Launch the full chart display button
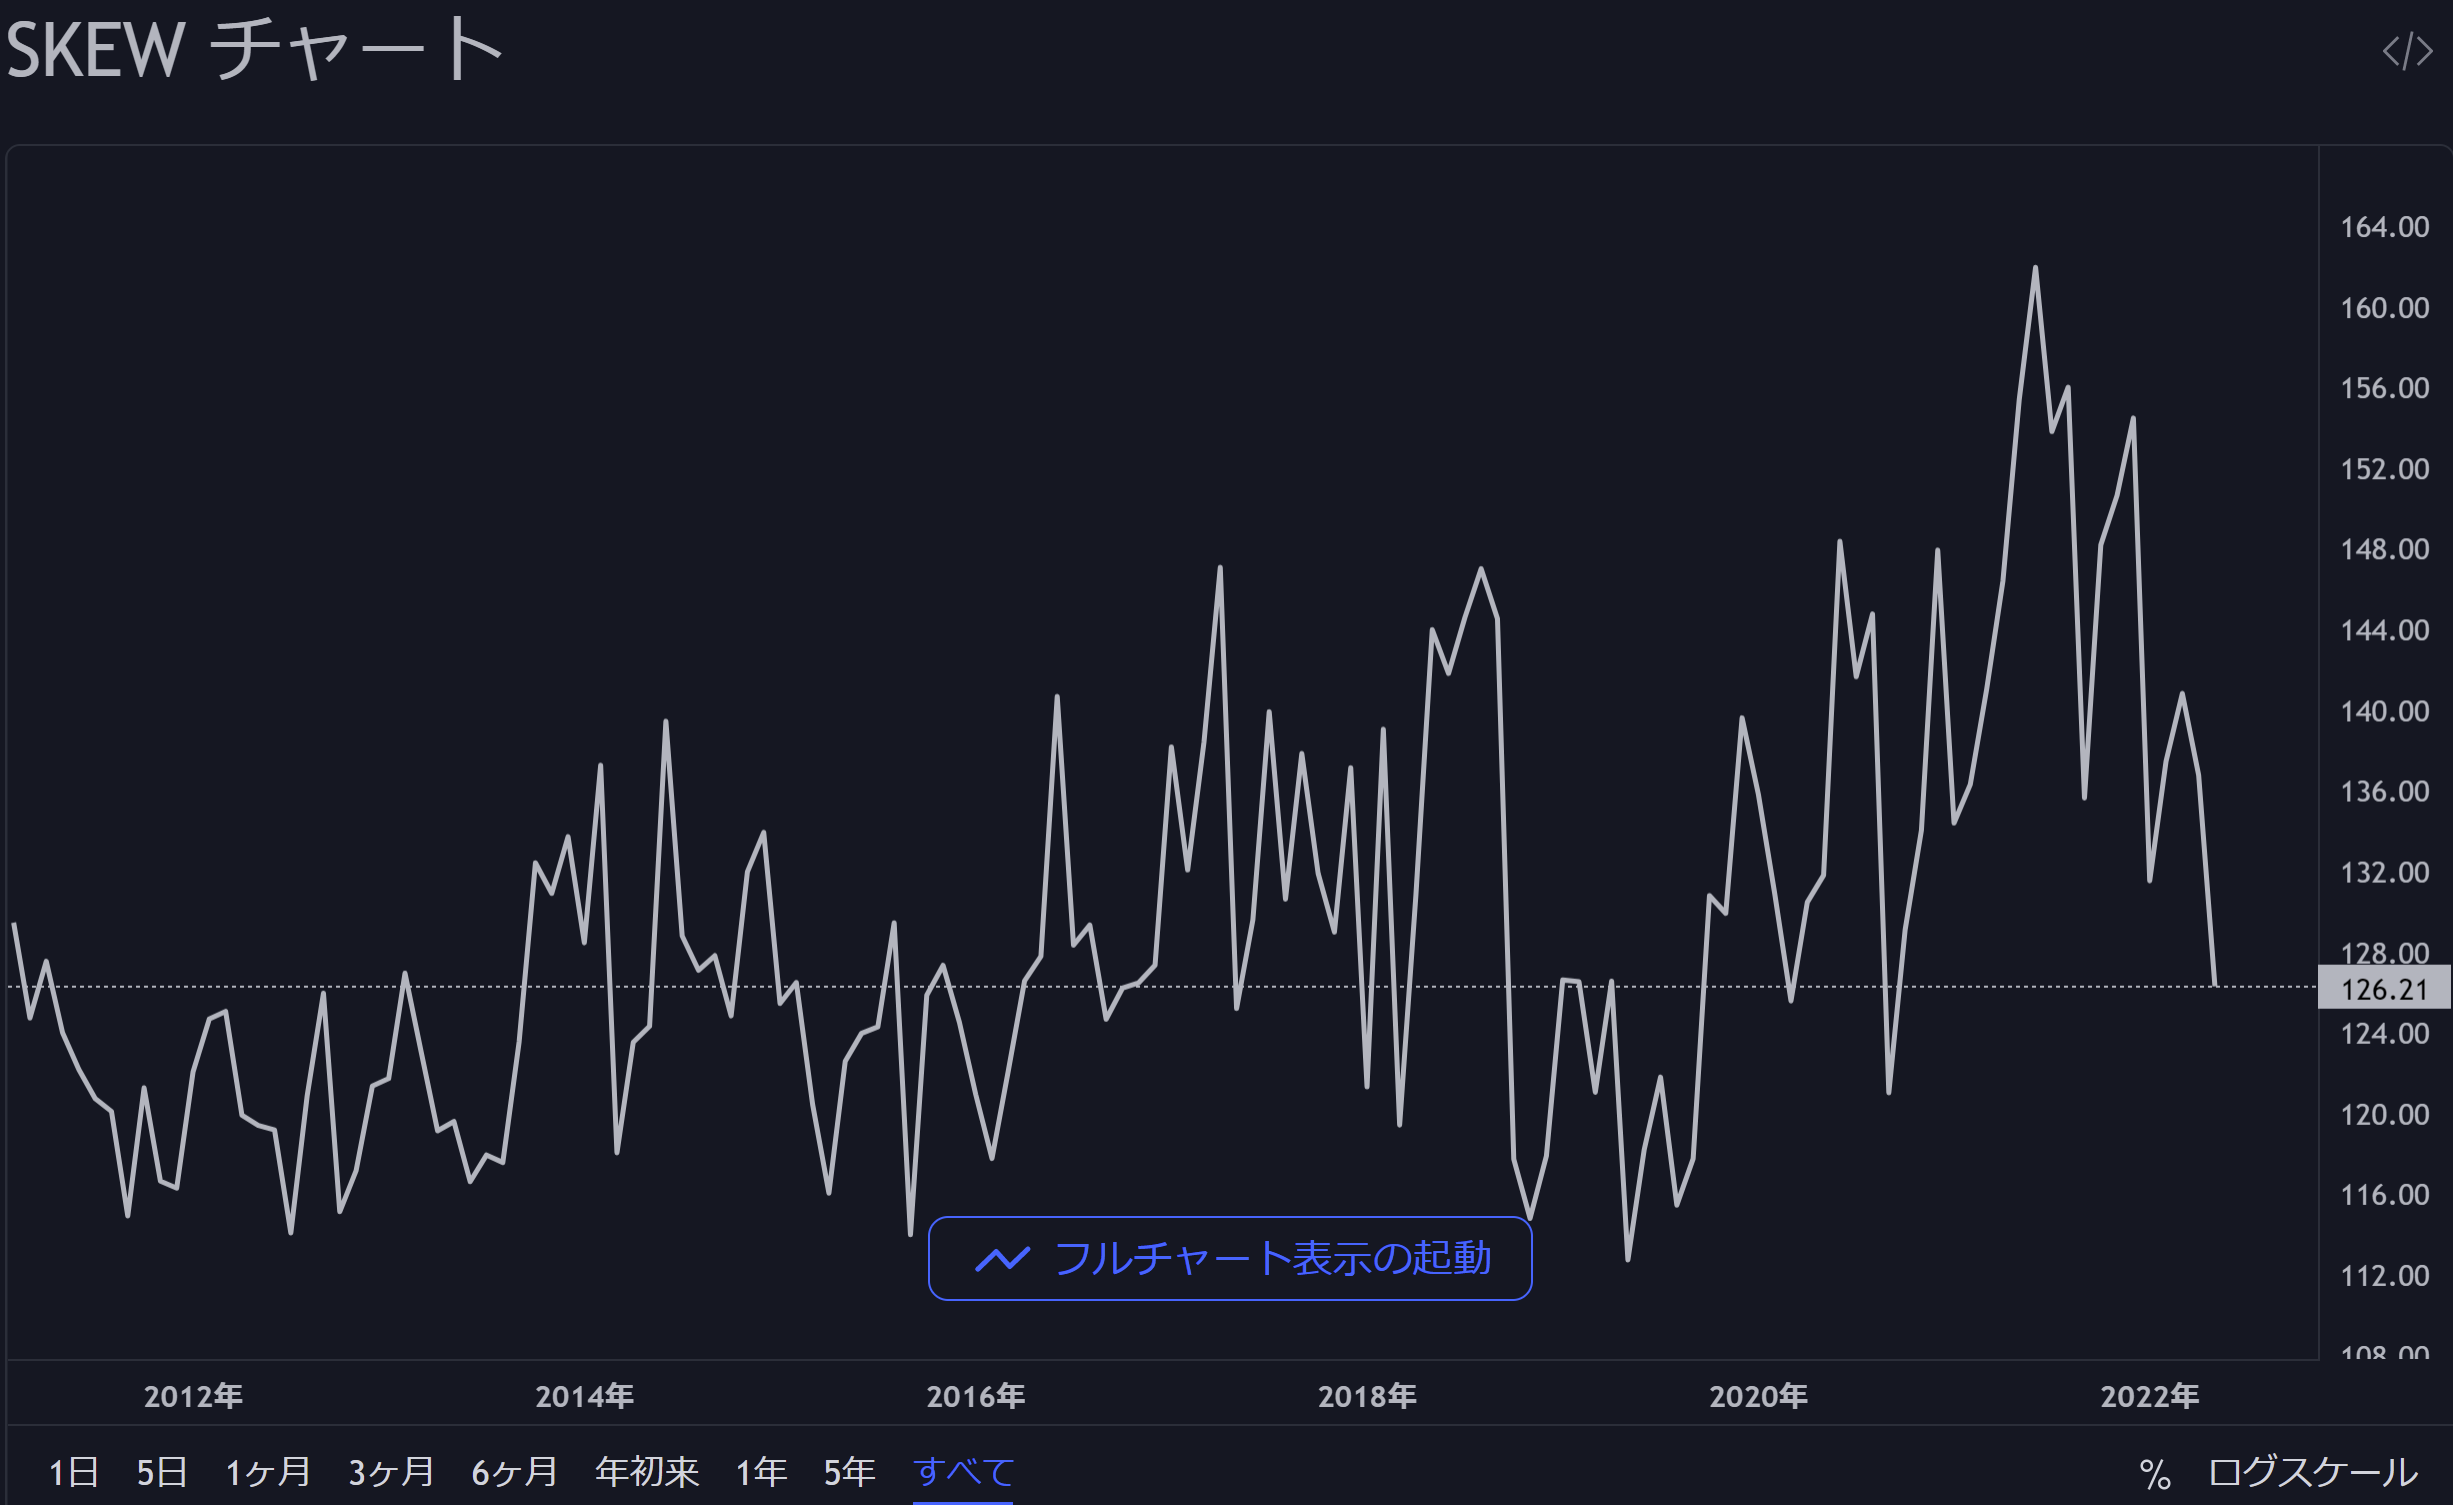This screenshot has height=1505, width=2453. click(1230, 1259)
